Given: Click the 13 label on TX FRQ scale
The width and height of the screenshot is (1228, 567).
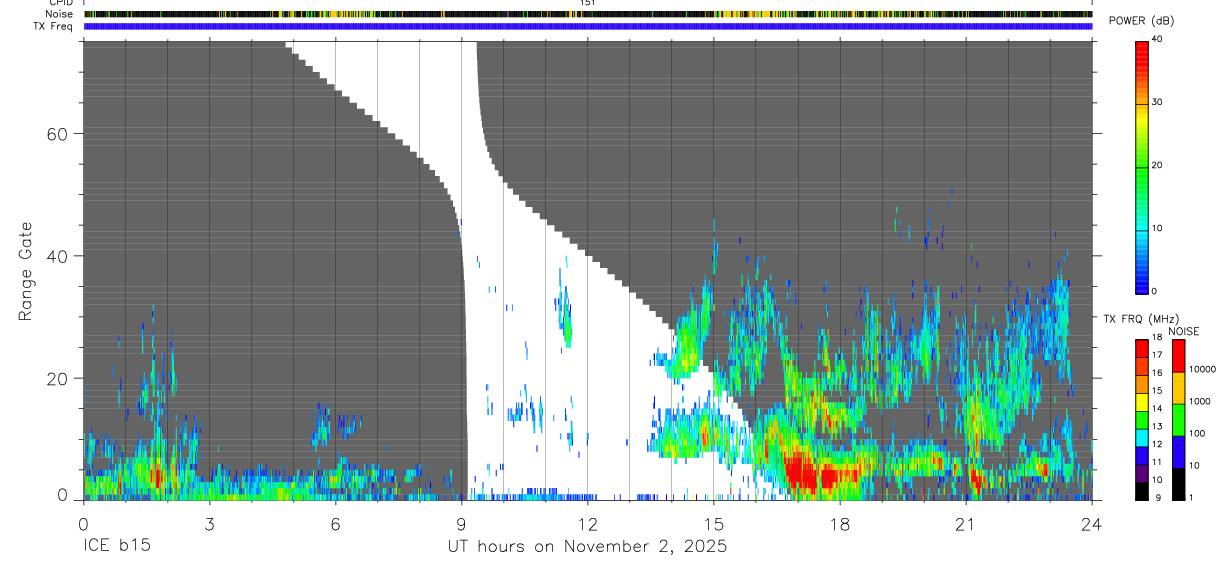Looking at the screenshot, I should [x=1157, y=427].
